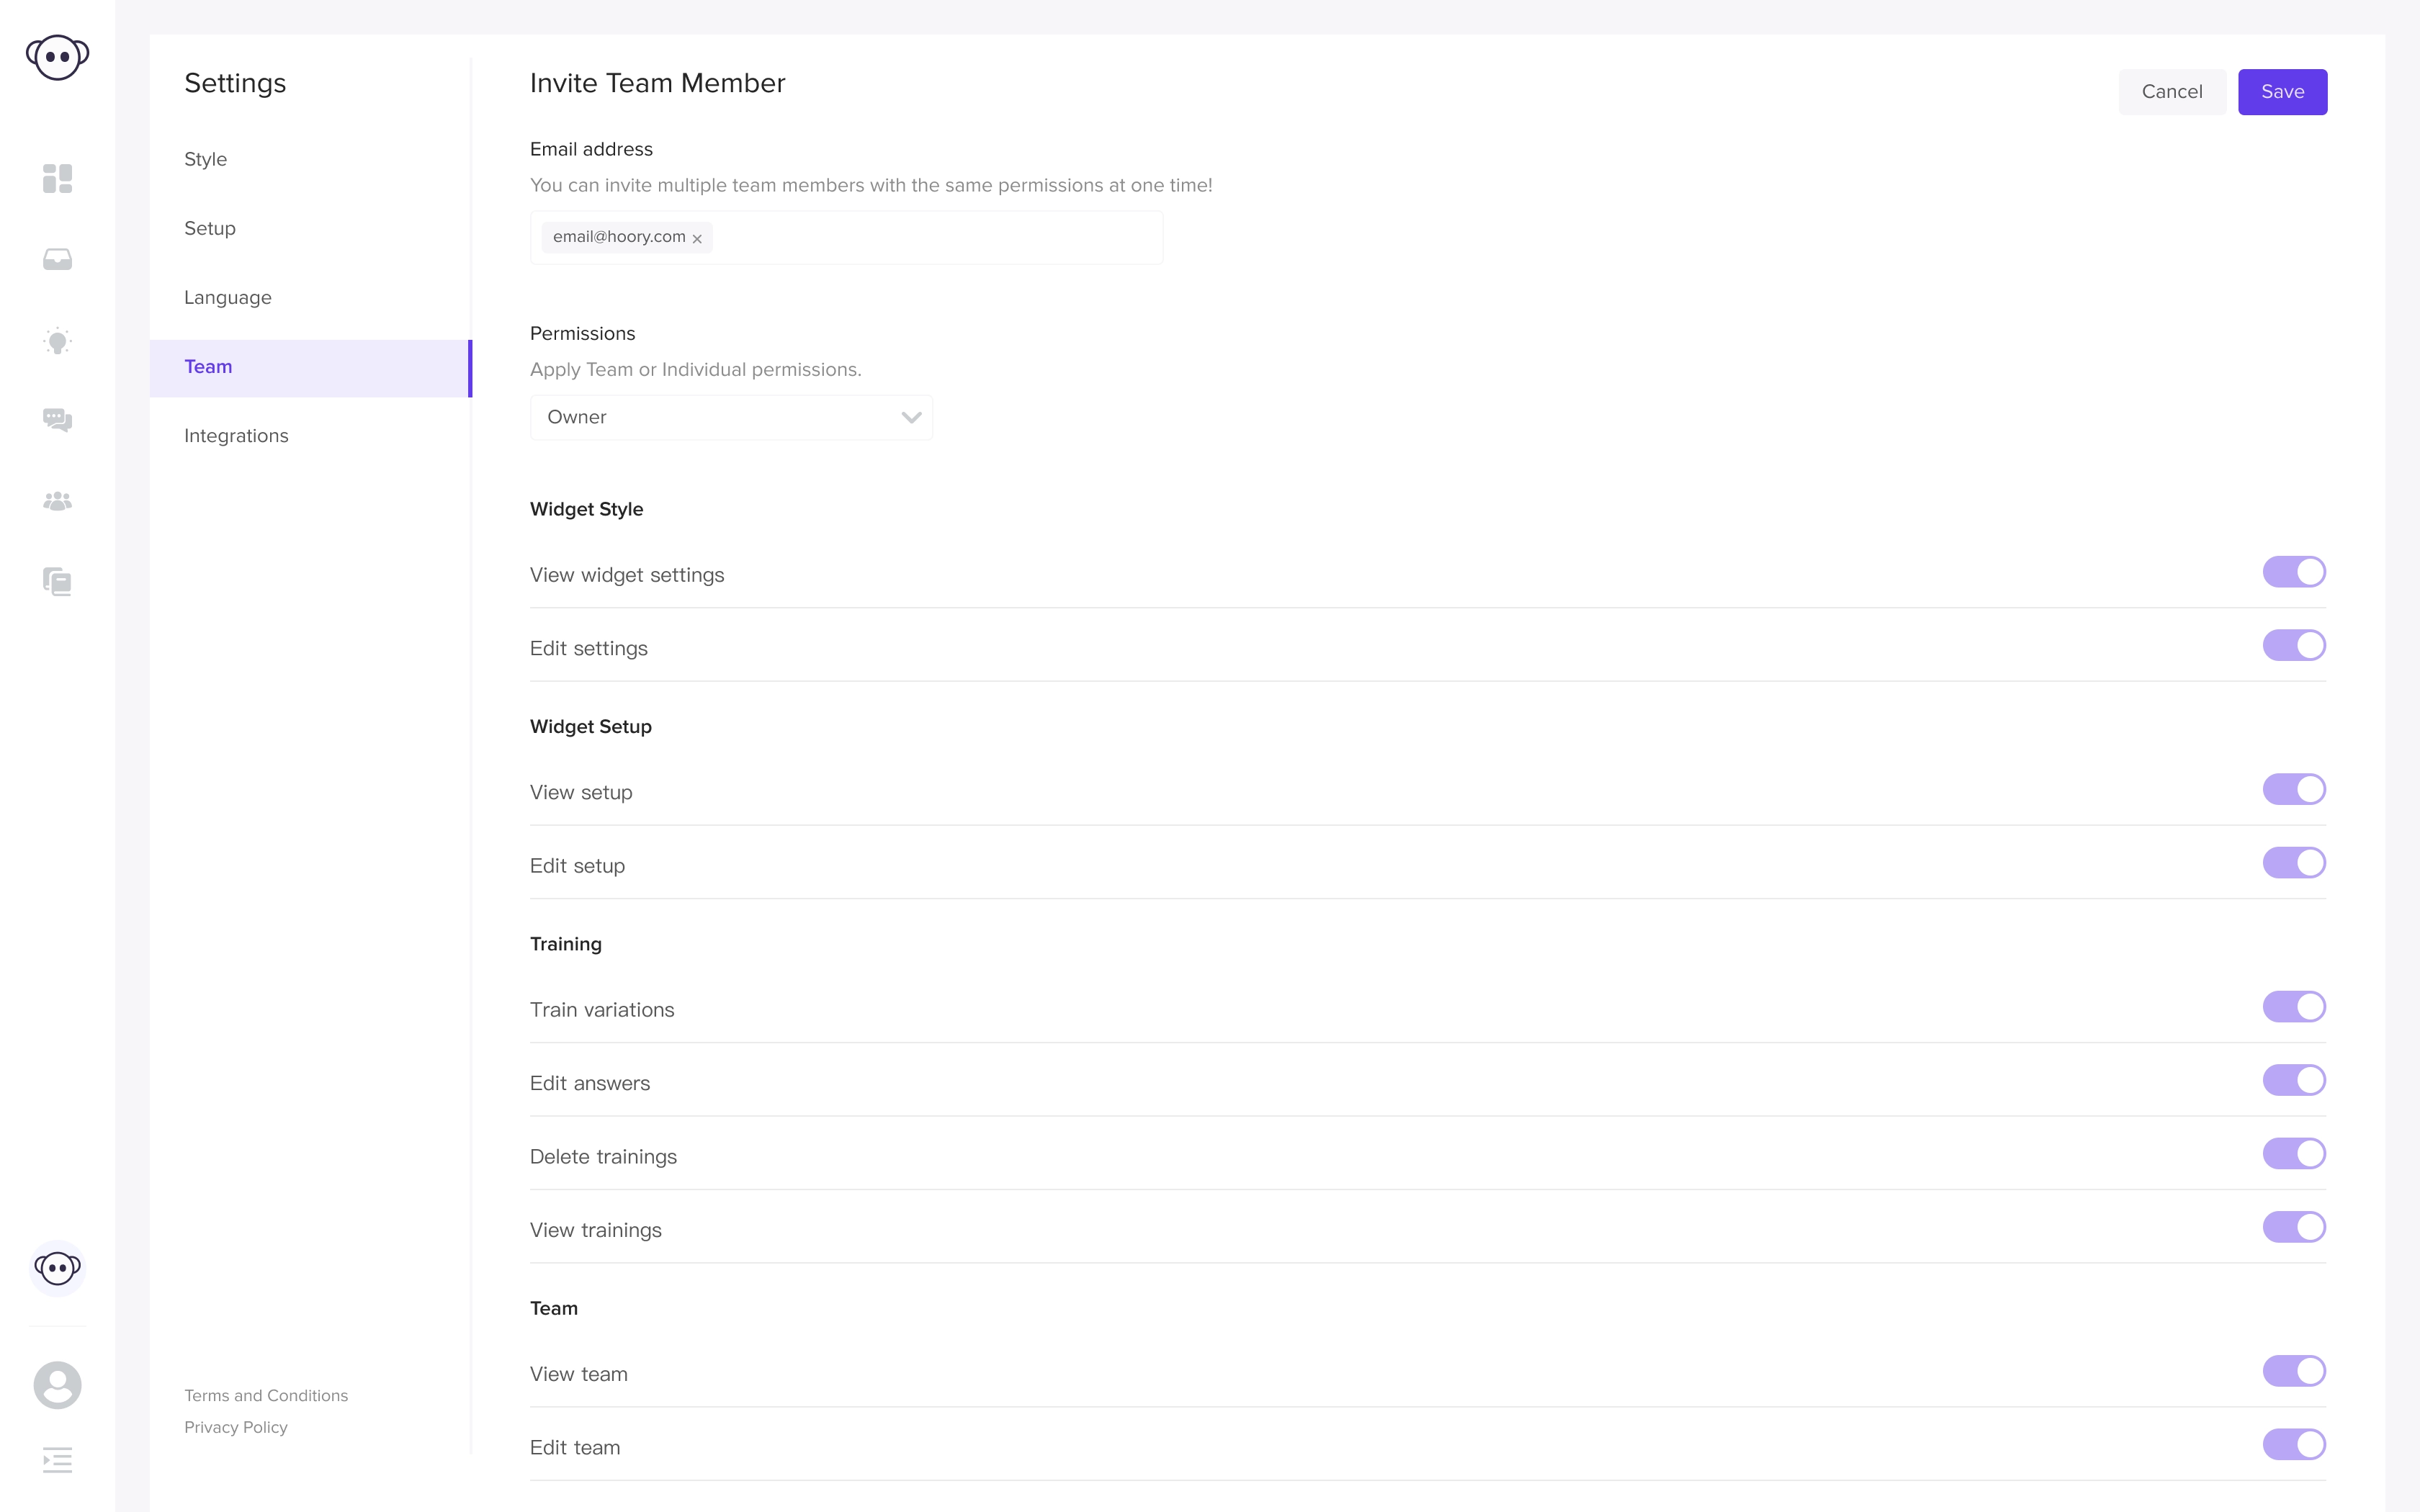The image size is (2420, 1512).
Task: Open the lightbulb training icon in sidebar
Action: pyautogui.click(x=57, y=340)
